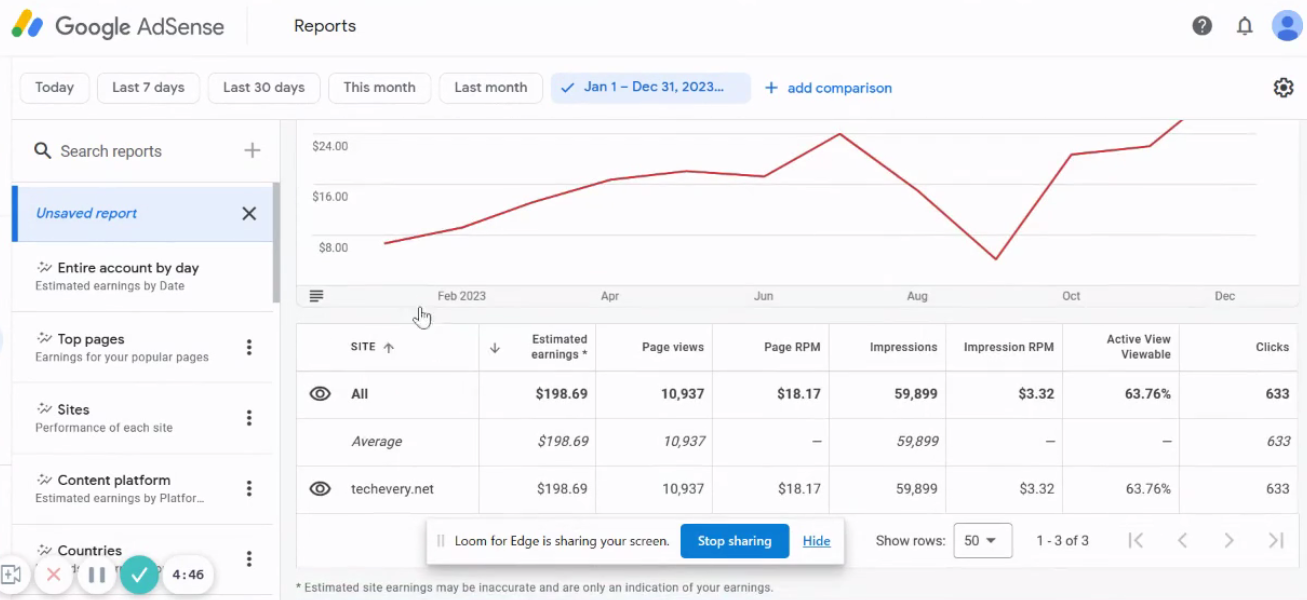Go to the next page of results
Viewport: 1307px width, 600px height.
pos(1229,540)
